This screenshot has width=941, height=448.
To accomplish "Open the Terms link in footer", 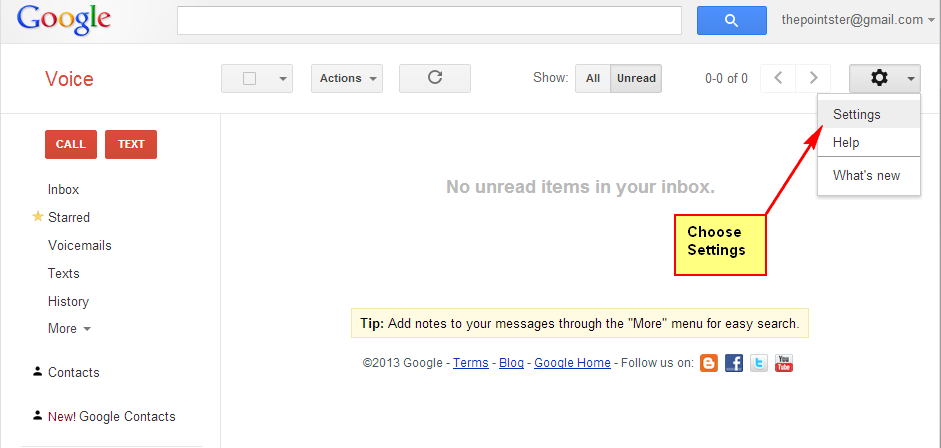I will pyautogui.click(x=470, y=363).
